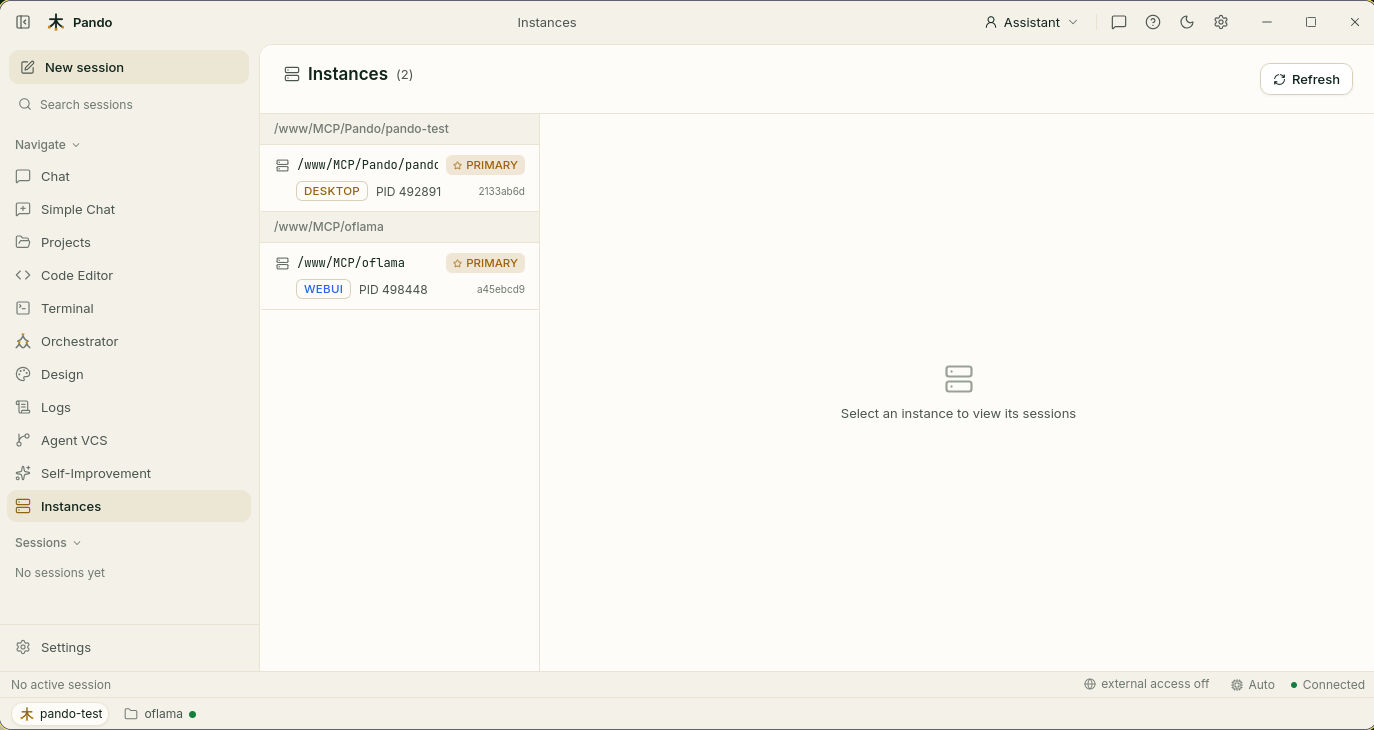Click the PRIMARY badge on the oflama instance
This screenshot has width=1374, height=730.
(x=485, y=263)
